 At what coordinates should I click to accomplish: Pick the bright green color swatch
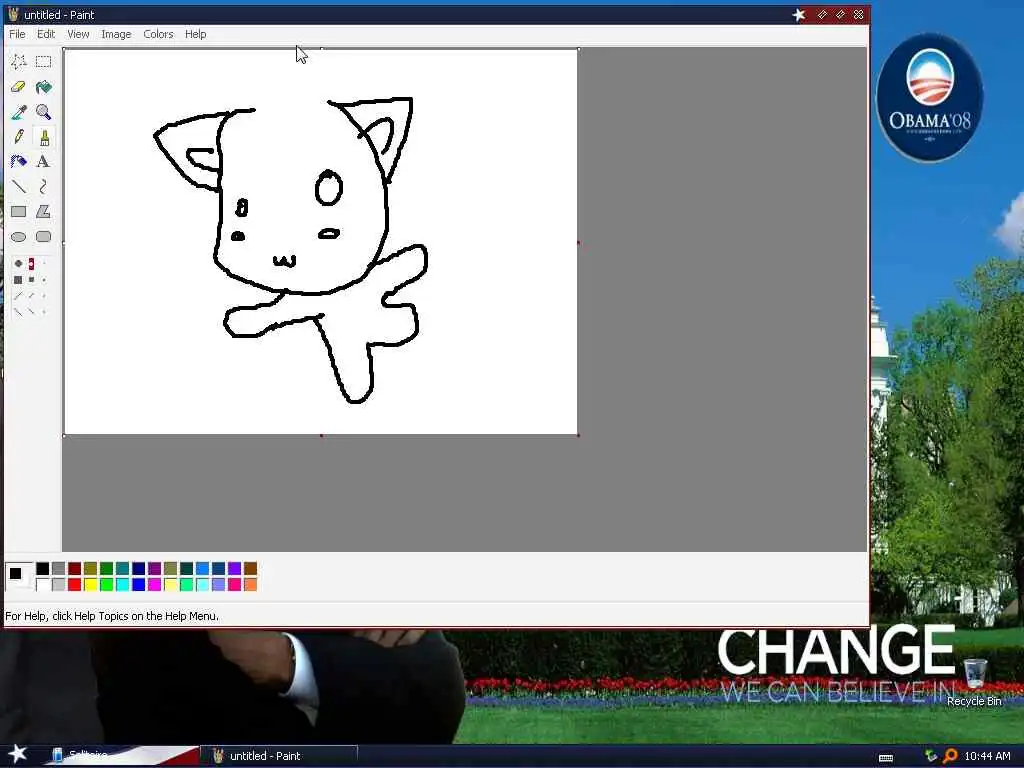tap(106, 584)
